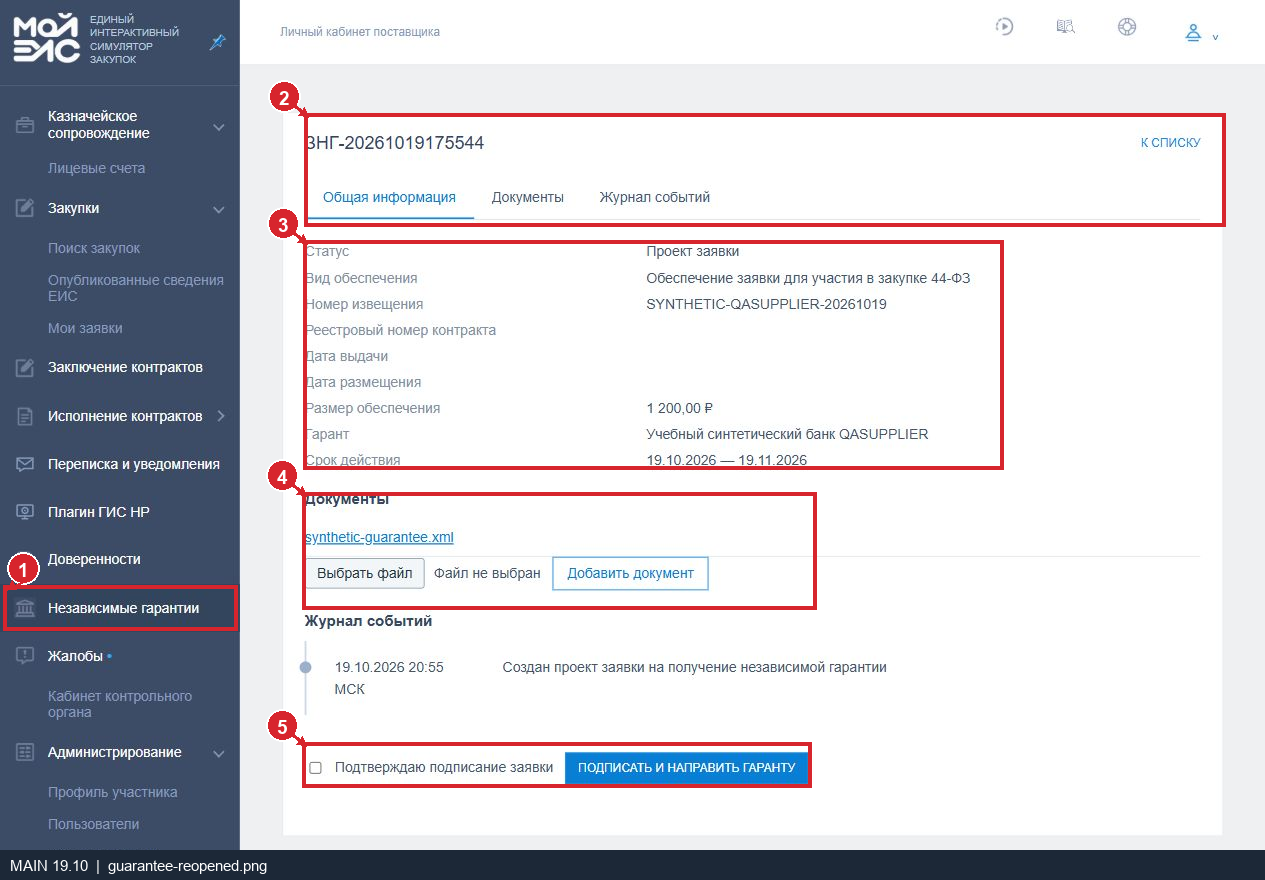Viewport: 1265px width, 880px height.
Task: Click the request number ЗНГ-20261019175544
Action: click(x=394, y=143)
